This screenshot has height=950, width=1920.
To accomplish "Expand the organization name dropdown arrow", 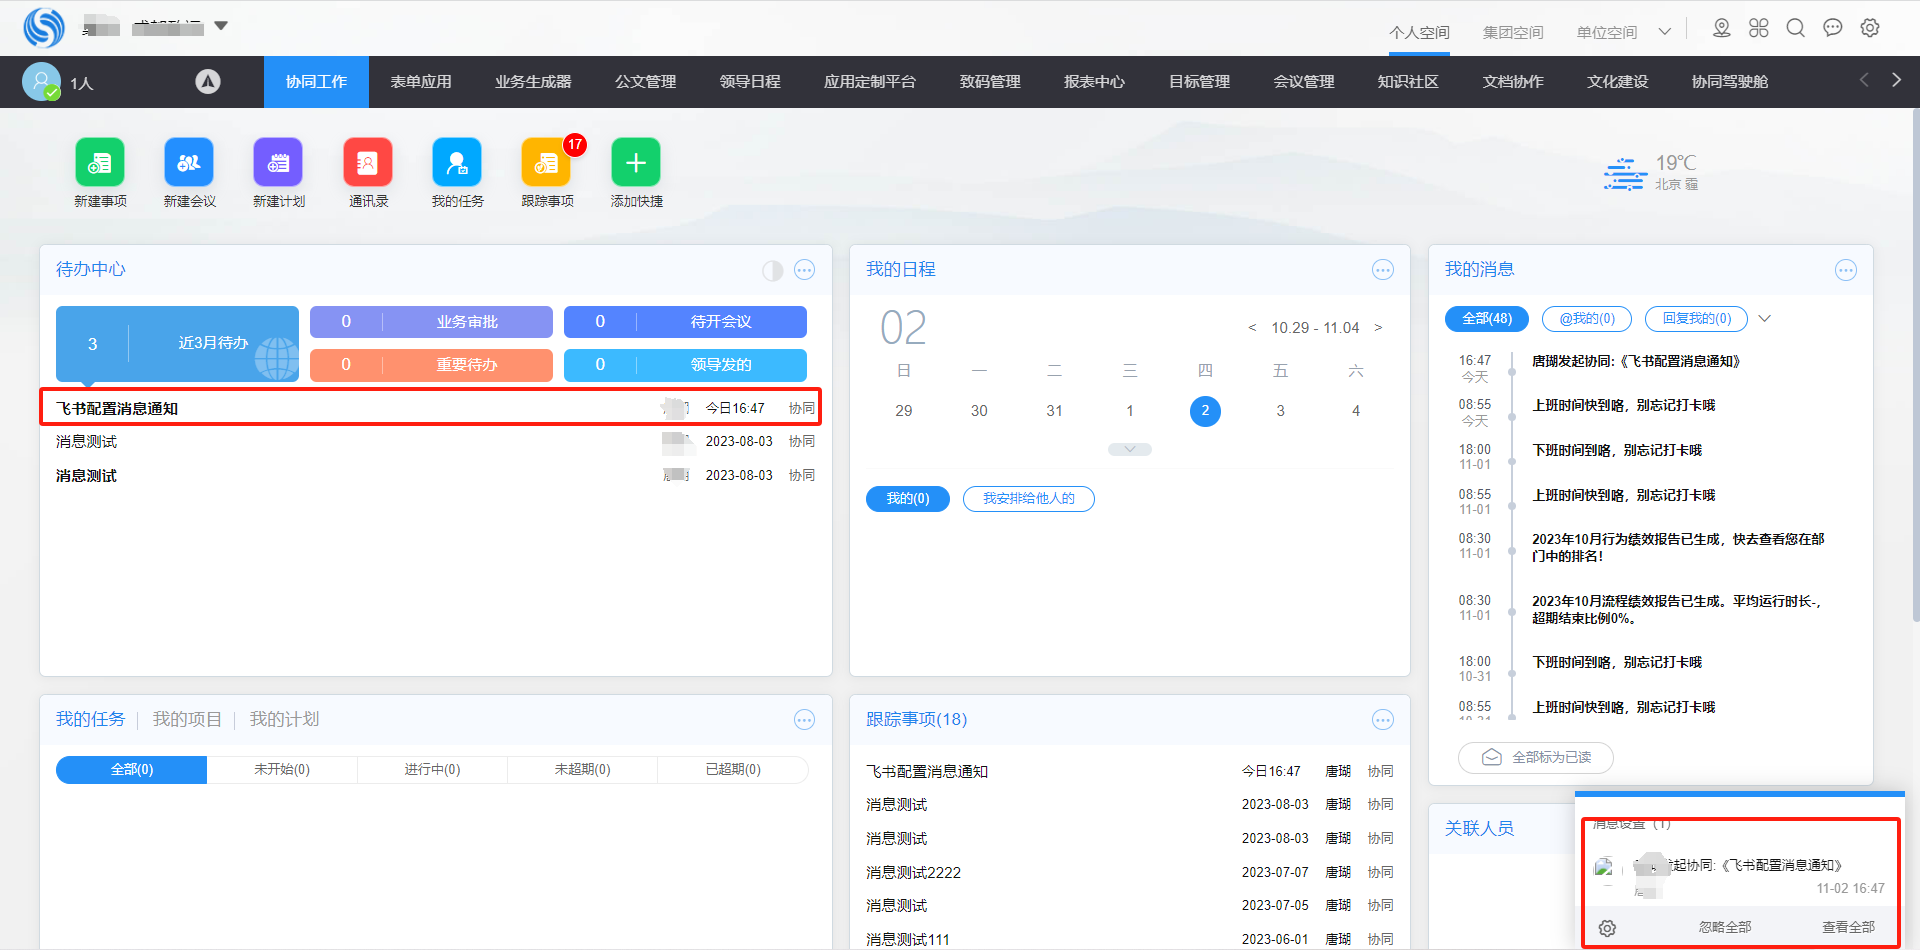I will click(x=221, y=26).
